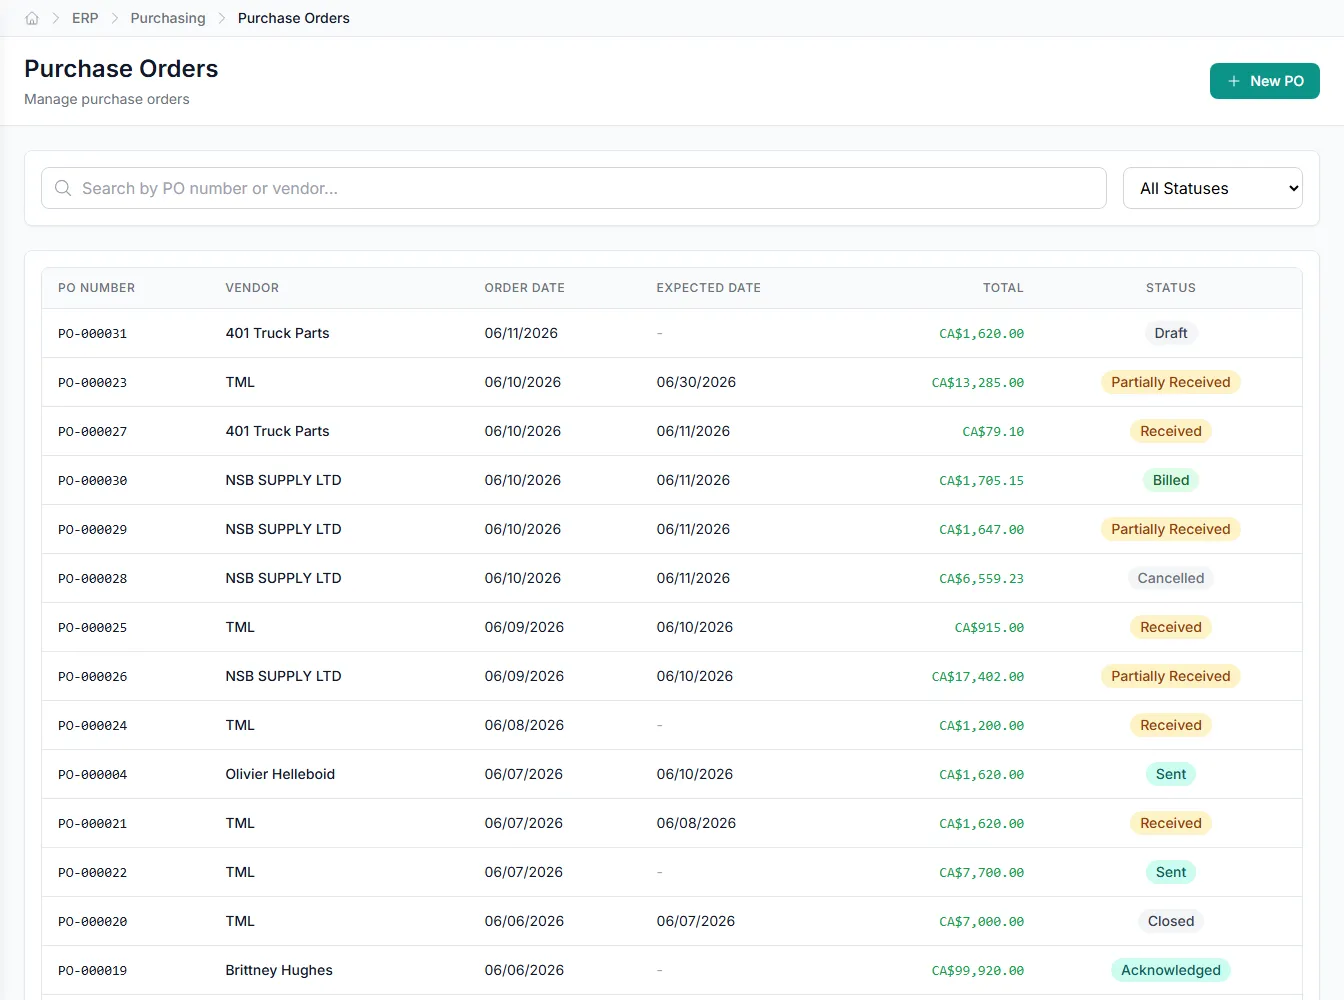This screenshot has width=1344, height=1000.
Task: Click the search magnifier icon
Action: coord(63,188)
